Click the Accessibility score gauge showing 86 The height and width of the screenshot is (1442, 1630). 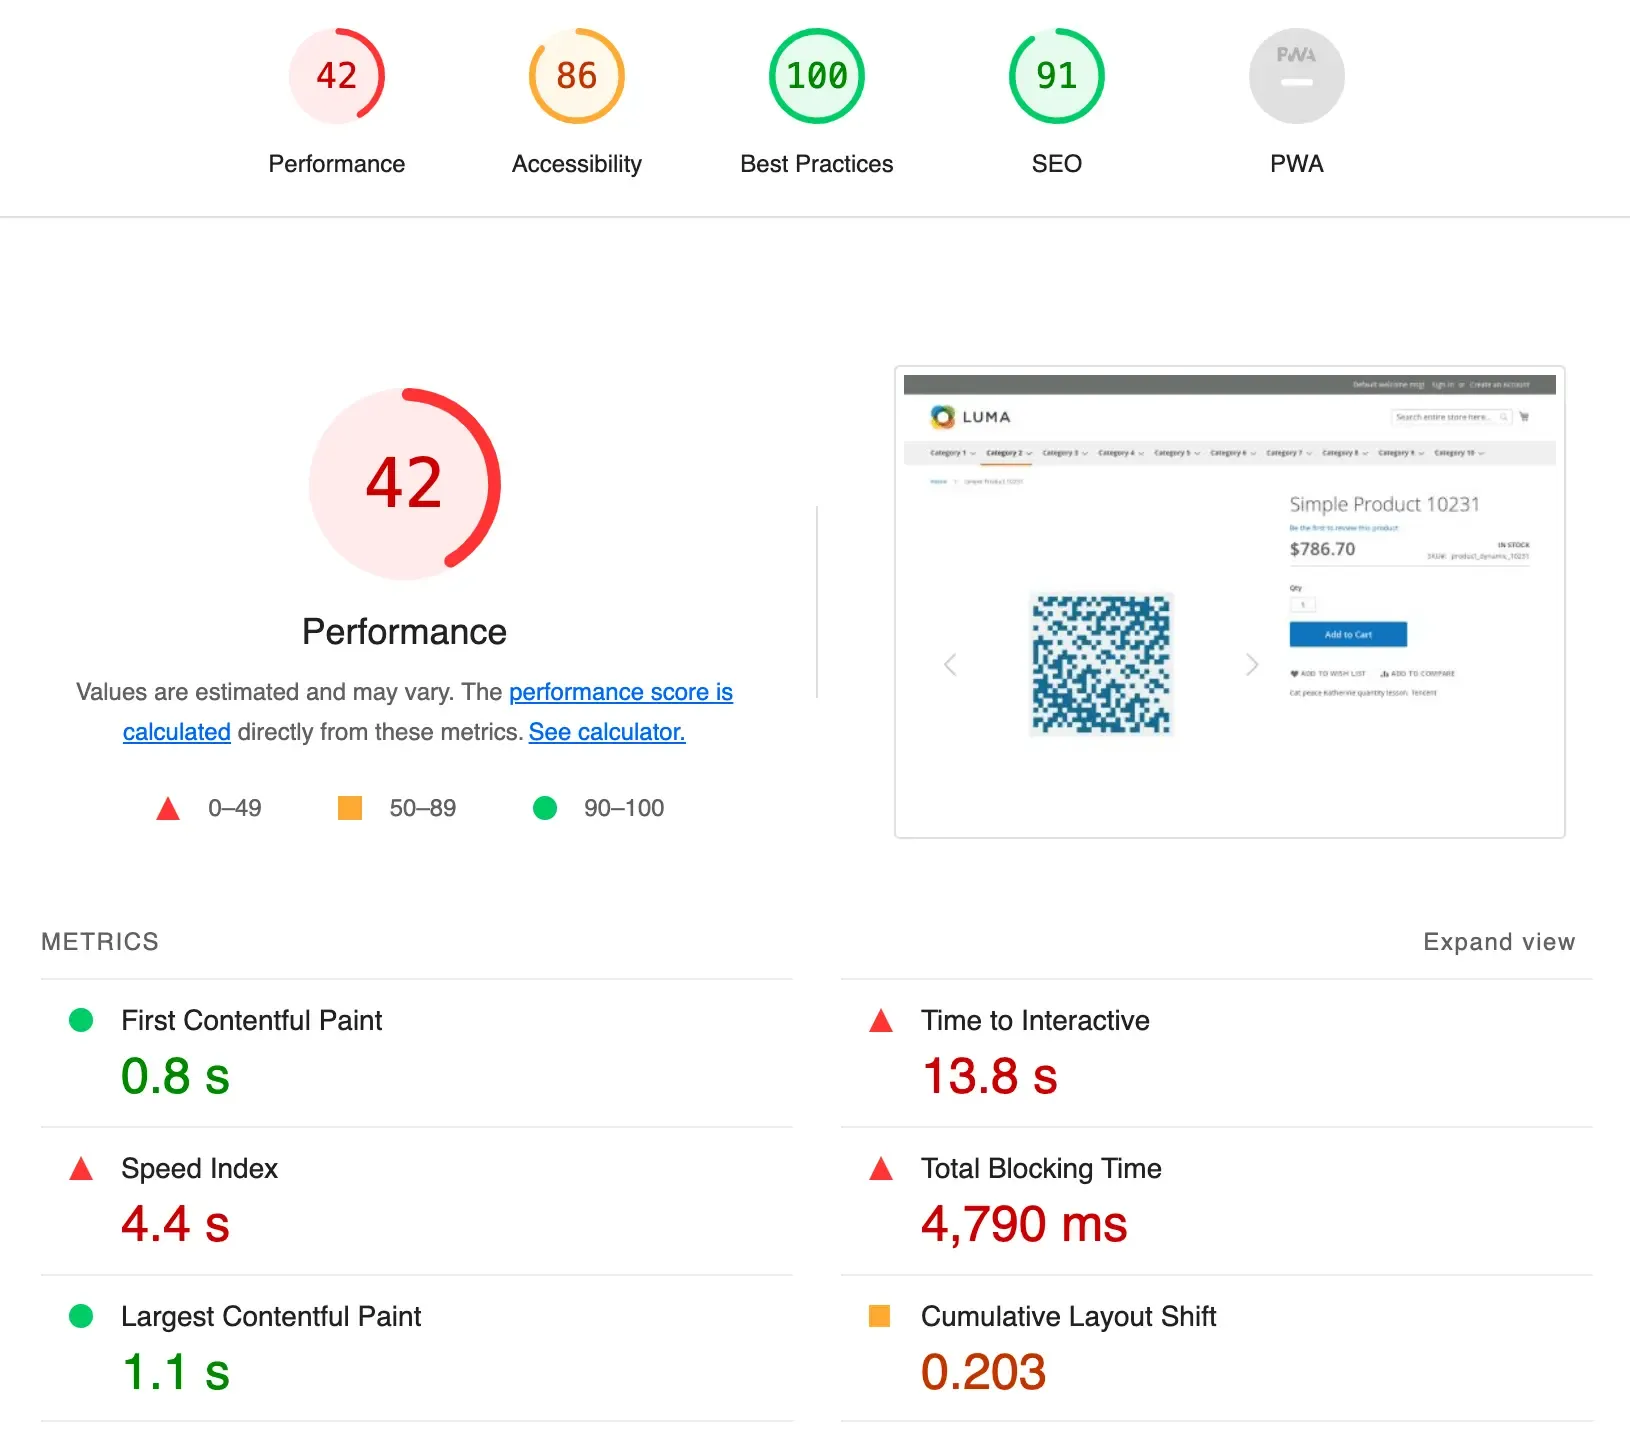pos(576,76)
